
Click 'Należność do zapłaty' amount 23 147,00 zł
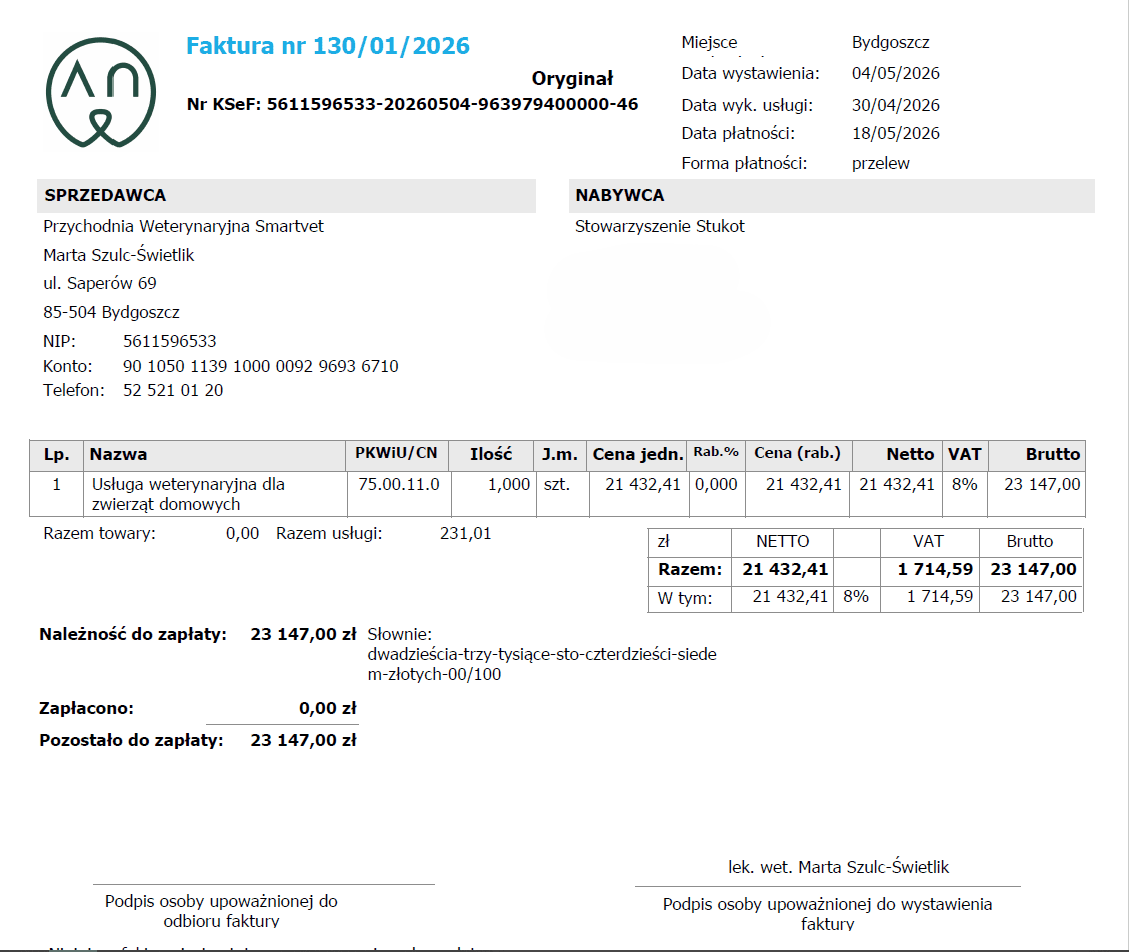(303, 634)
